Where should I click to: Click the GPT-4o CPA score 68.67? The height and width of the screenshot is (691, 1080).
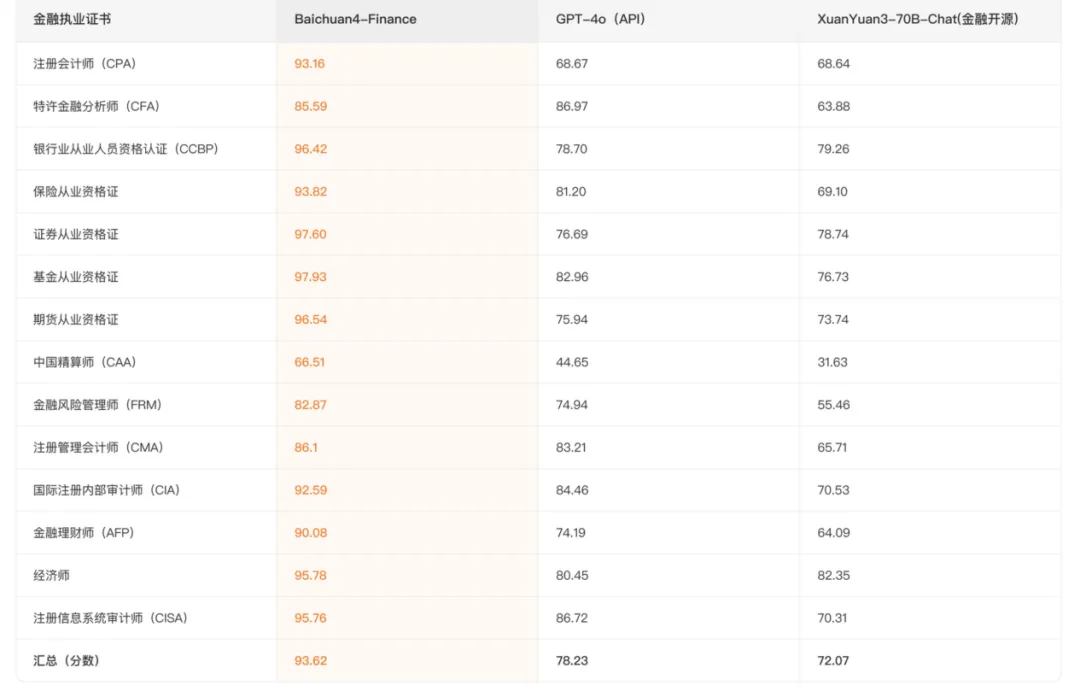pyautogui.click(x=572, y=63)
